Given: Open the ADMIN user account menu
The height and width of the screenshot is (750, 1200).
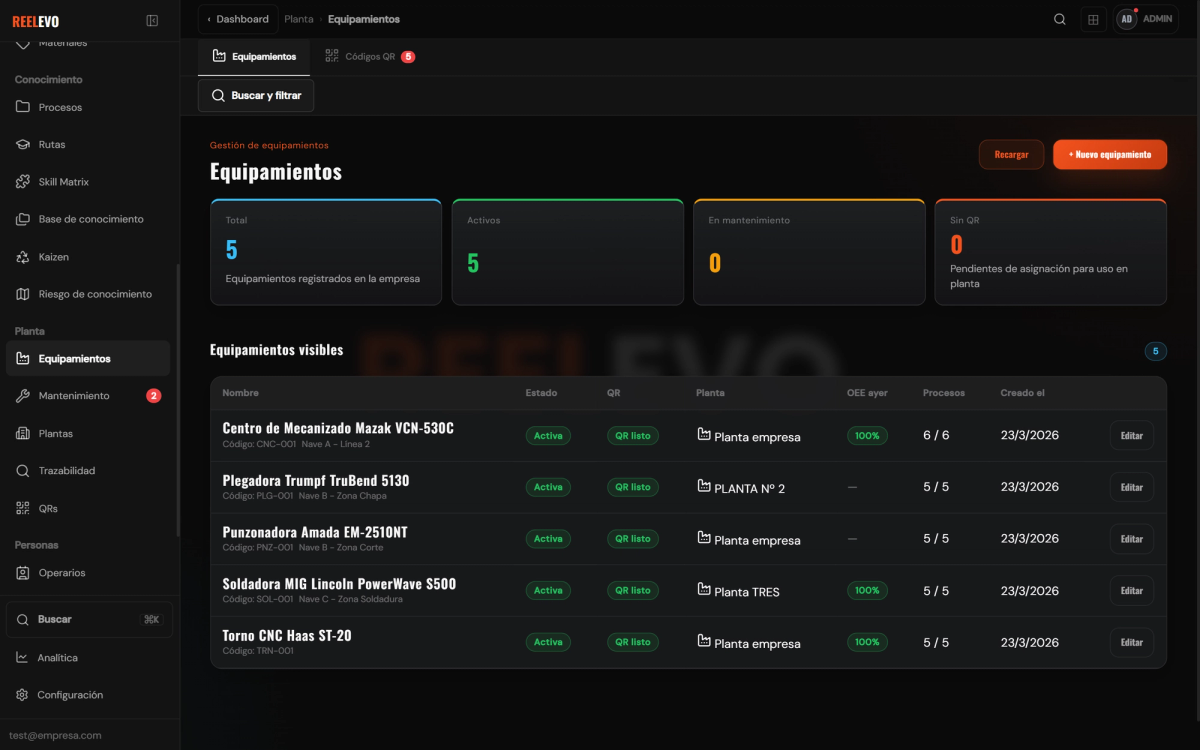Looking at the screenshot, I should [x=1146, y=19].
